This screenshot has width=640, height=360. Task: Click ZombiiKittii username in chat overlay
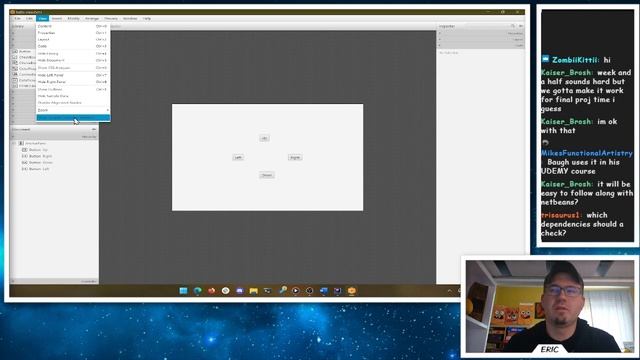click(x=576, y=60)
